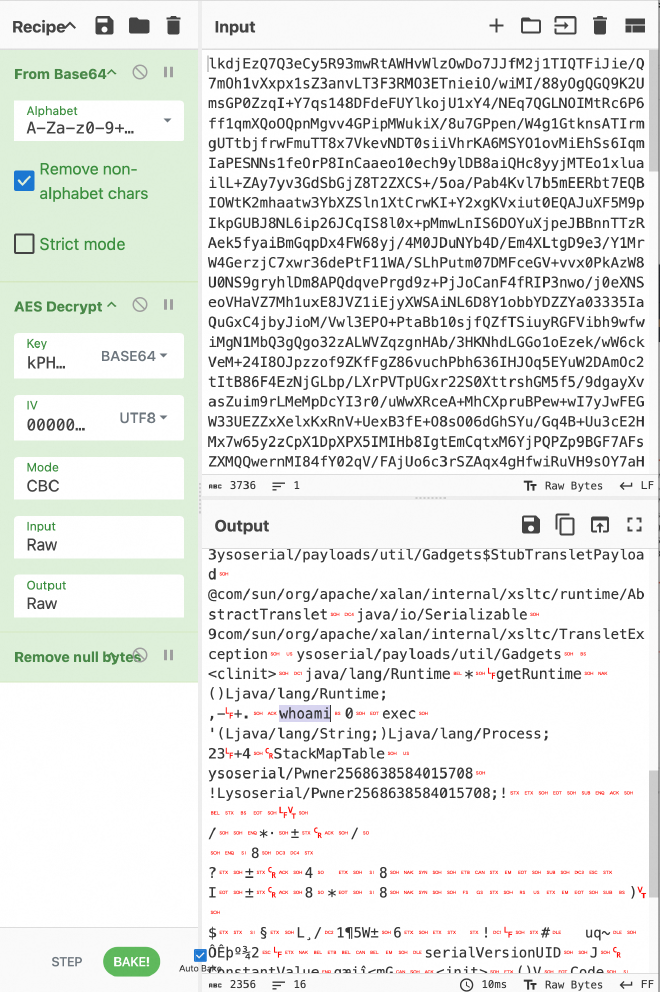This screenshot has width=660, height=992.
Task: Enable Strict mode checkbox
Action: point(25,244)
